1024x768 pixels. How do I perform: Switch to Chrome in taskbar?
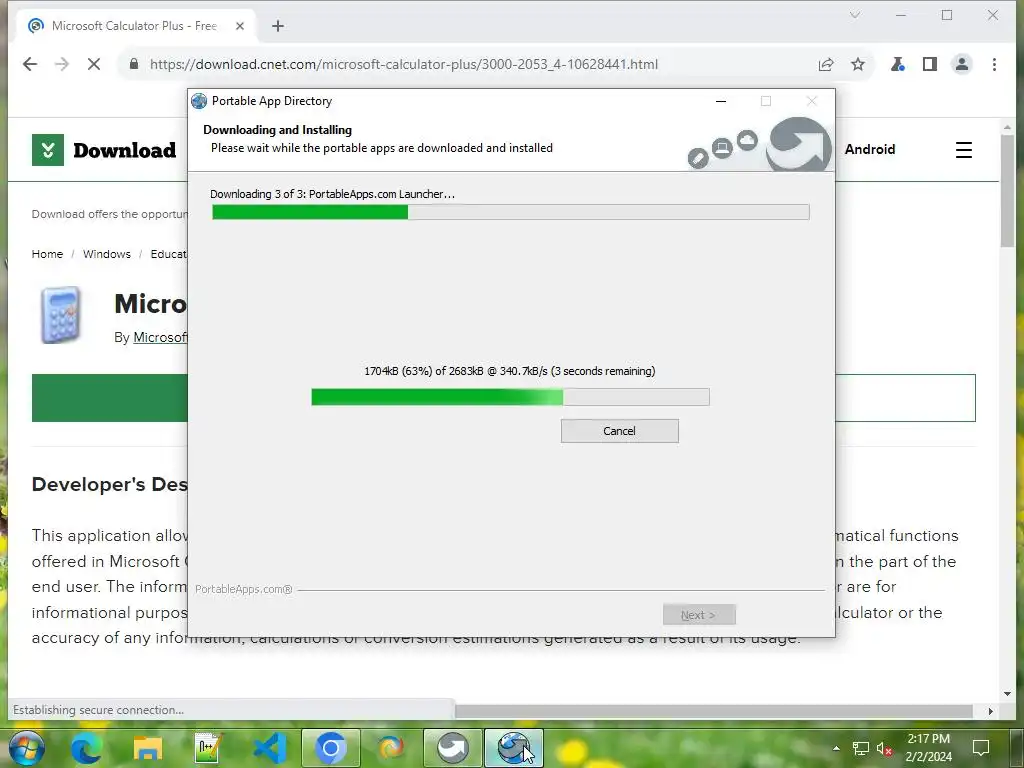(330, 748)
